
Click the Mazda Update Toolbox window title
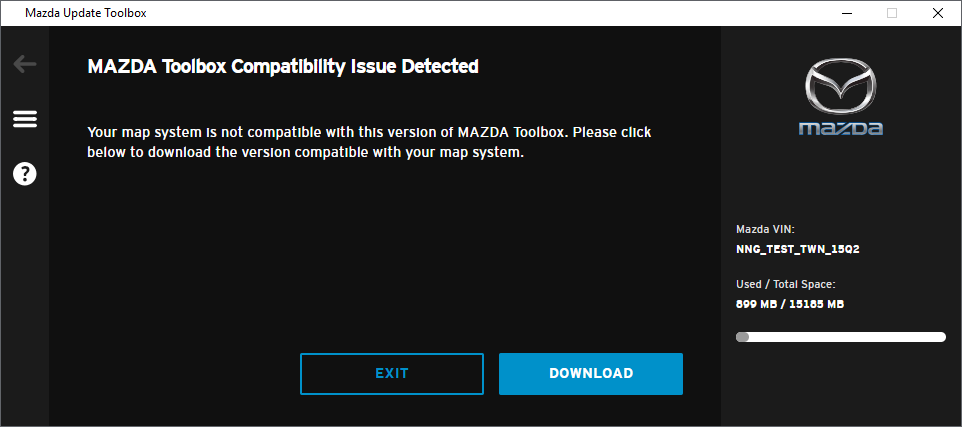(85, 13)
